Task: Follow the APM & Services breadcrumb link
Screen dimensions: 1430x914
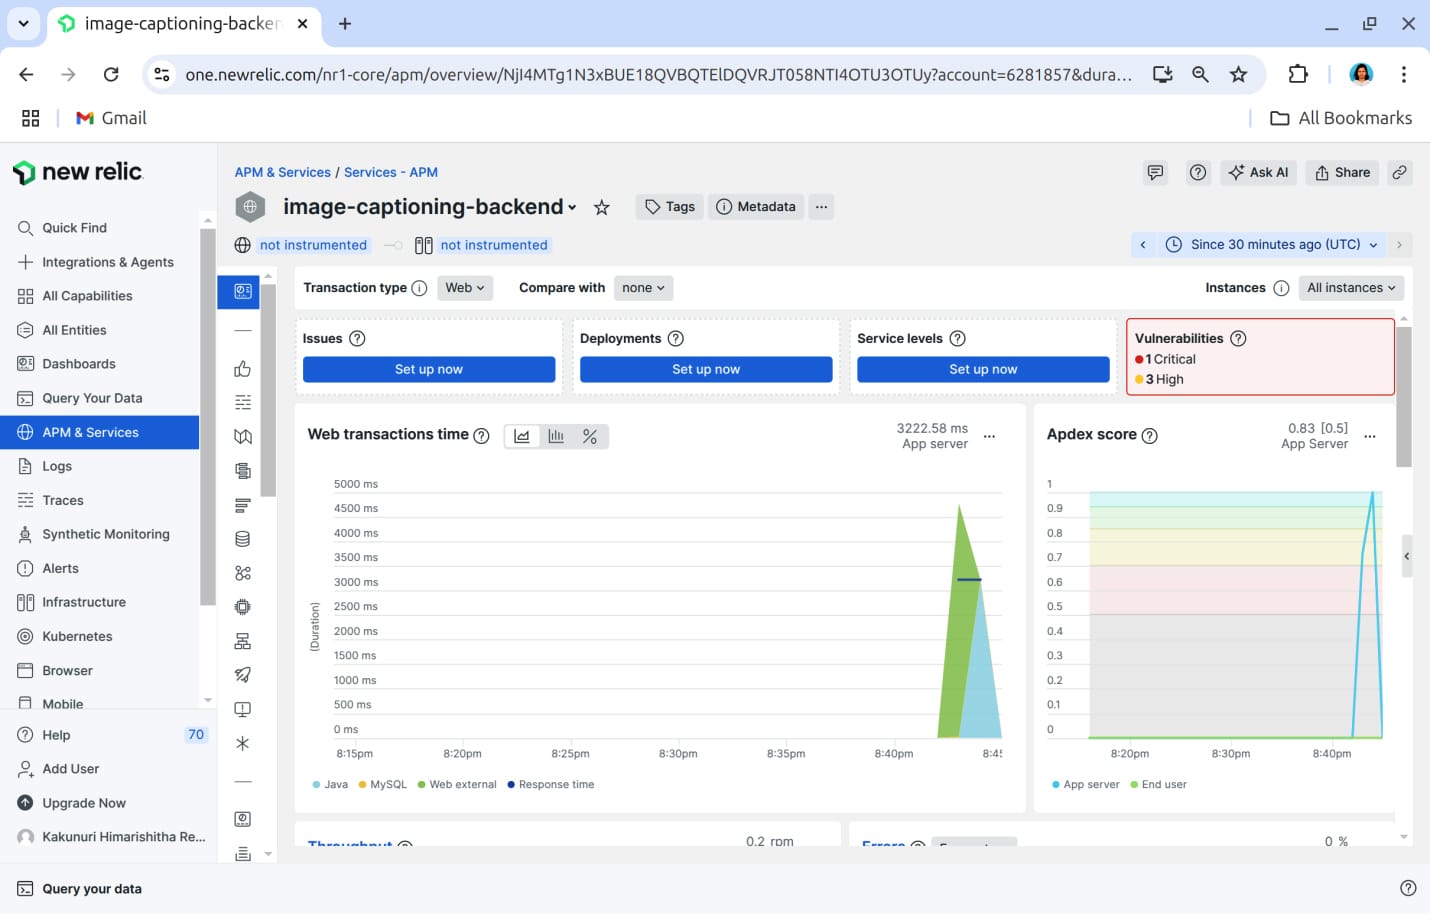Action: tap(282, 172)
